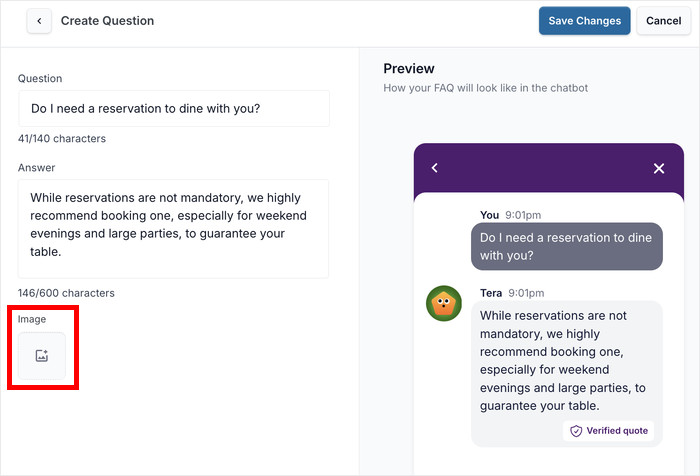The image size is (700, 476).
Task: Click Tera's answer bubble in preview
Action: [x=565, y=360]
